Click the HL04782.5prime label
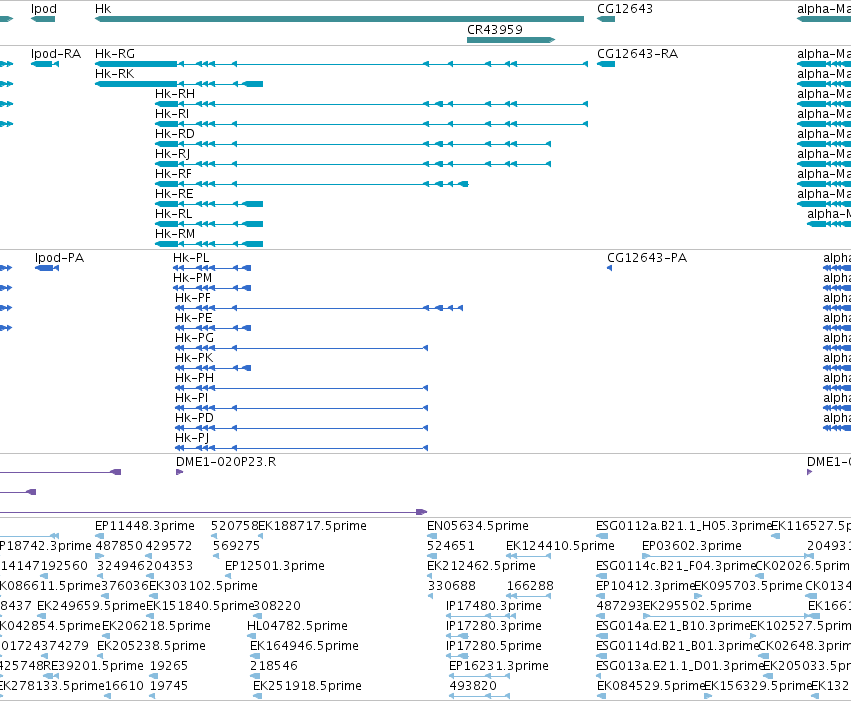This screenshot has width=851, height=701. coord(297,626)
